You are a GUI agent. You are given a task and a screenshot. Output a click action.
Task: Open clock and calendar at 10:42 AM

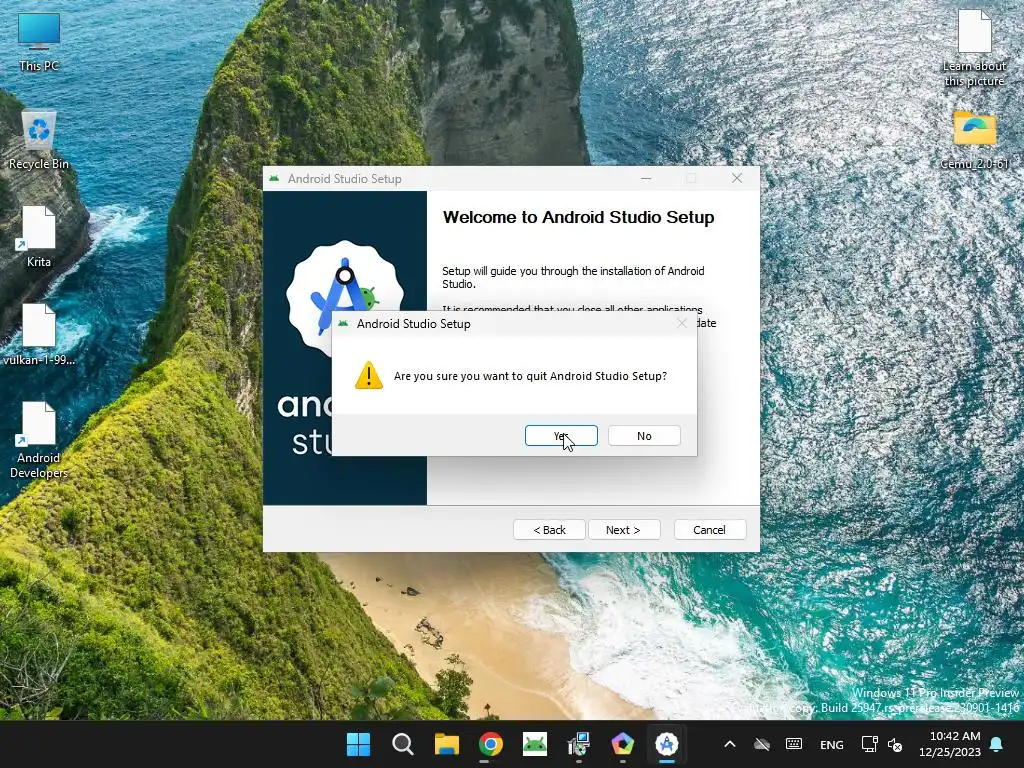(950, 744)
